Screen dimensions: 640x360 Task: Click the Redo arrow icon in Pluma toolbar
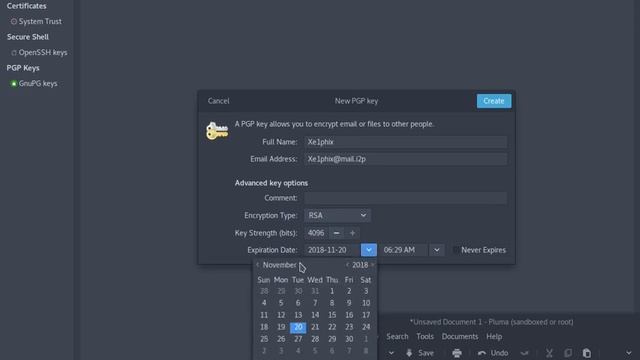tap(524, 353)
